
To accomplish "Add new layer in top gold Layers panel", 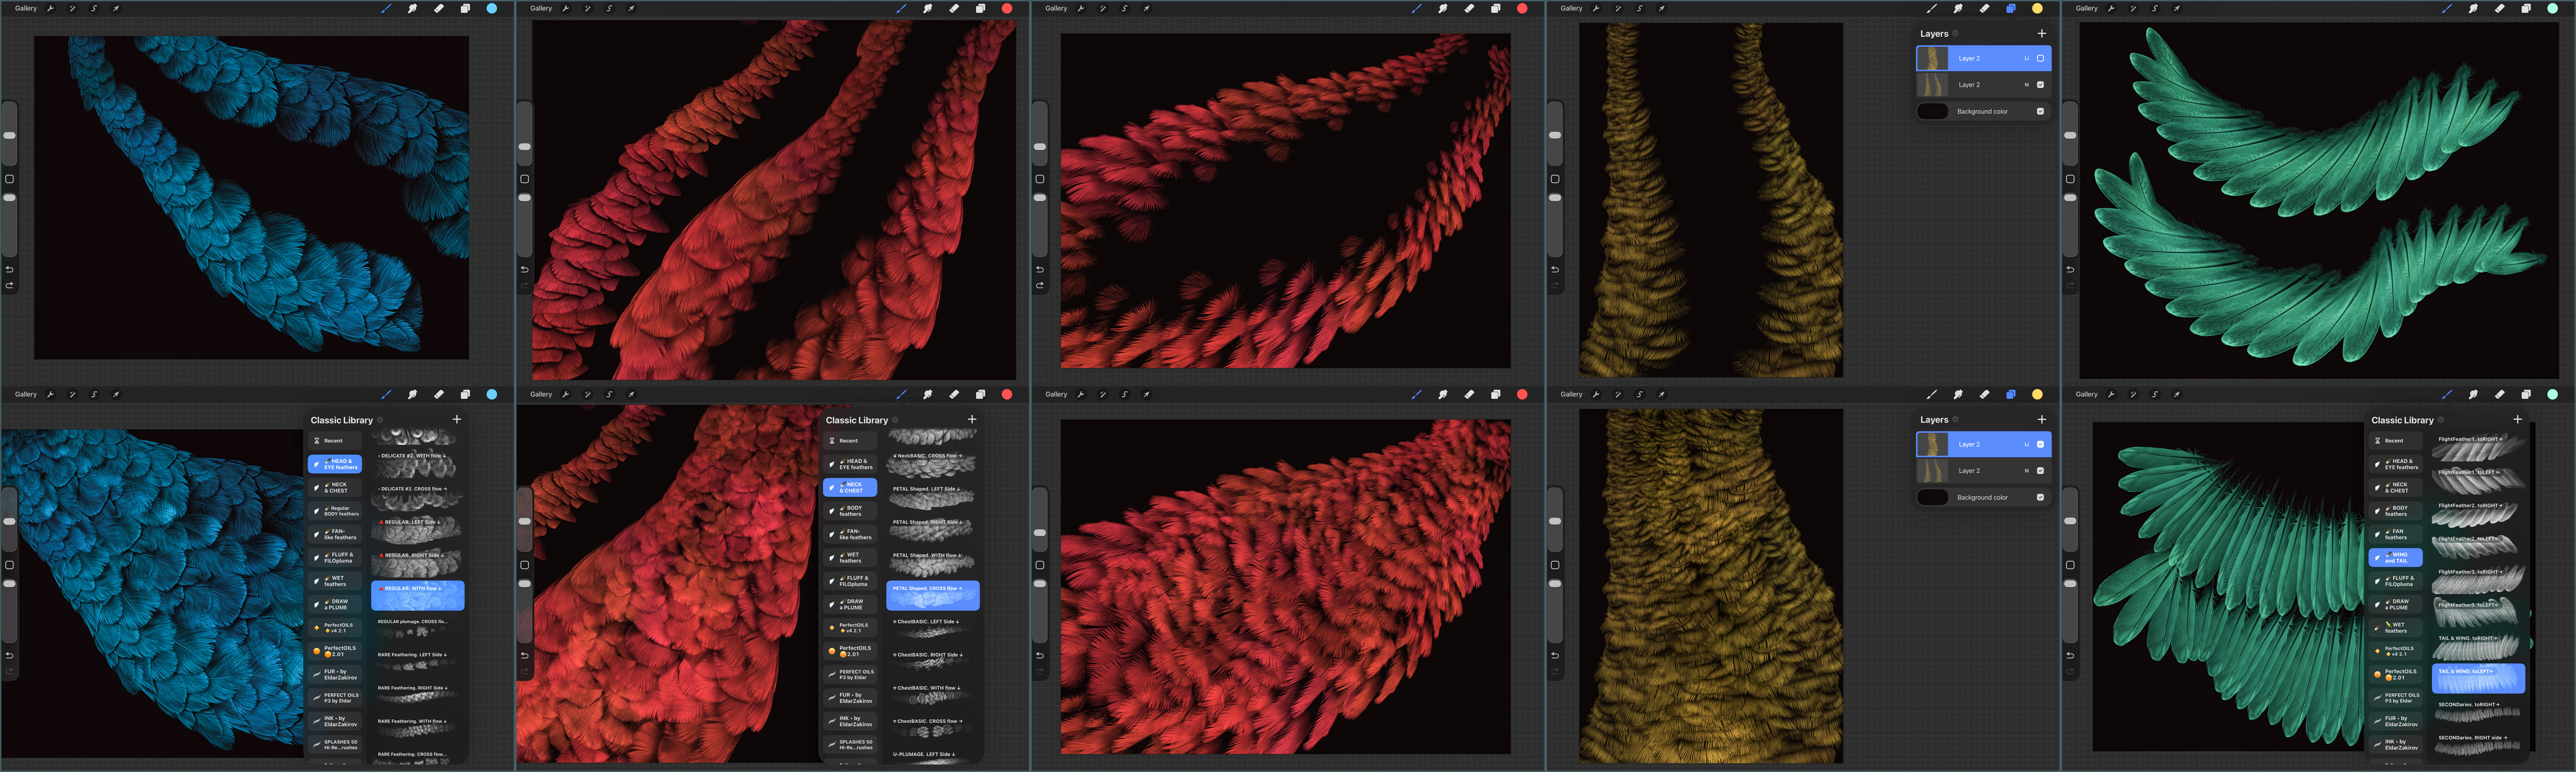I will coord(2042,33).
